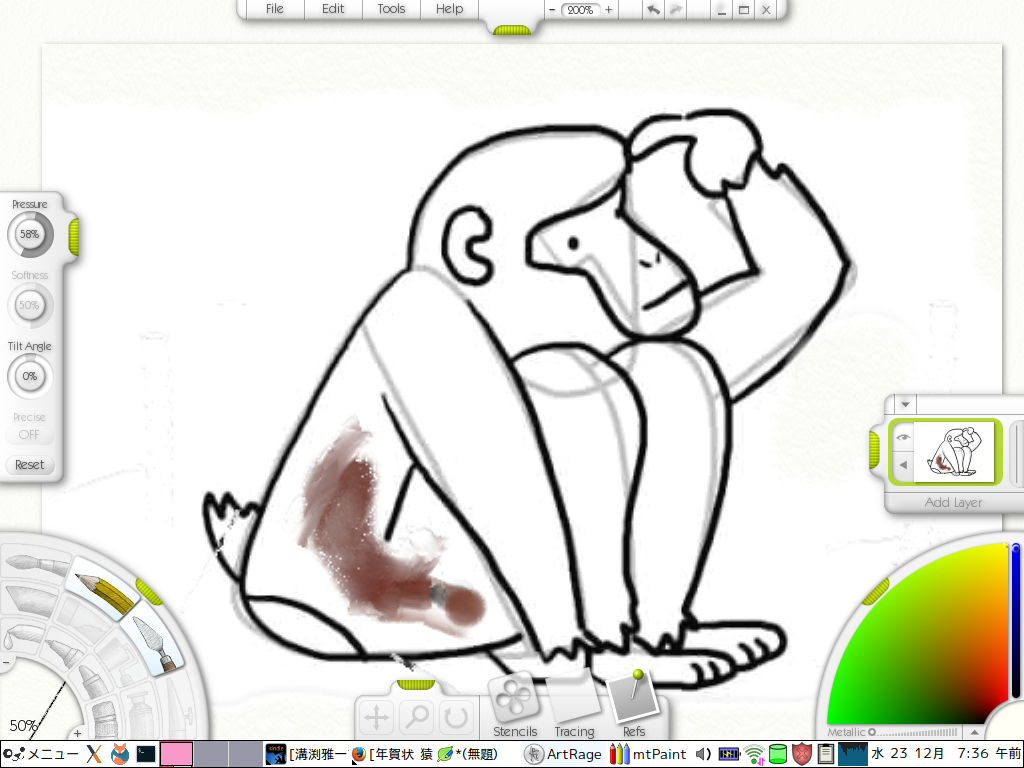Click the 200% zoom level field
The width and height of the screenshot is (1024, 768).
[580, 10]
